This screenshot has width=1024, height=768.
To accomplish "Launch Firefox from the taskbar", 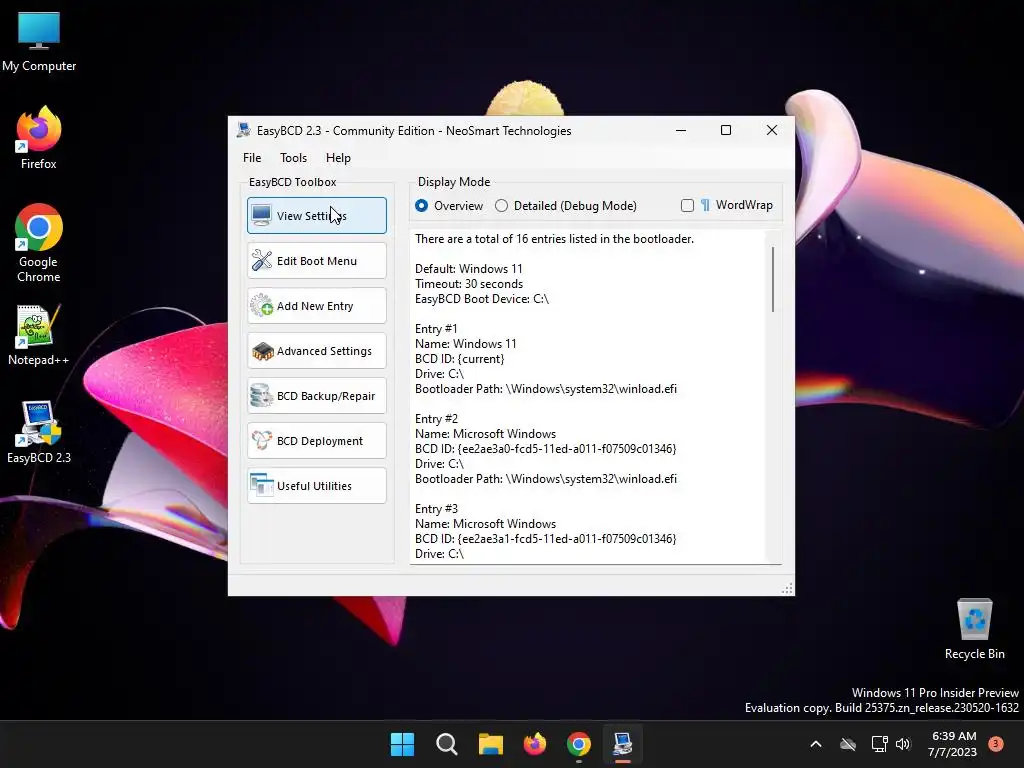I will pyautogui.click(x=535, y=744).
